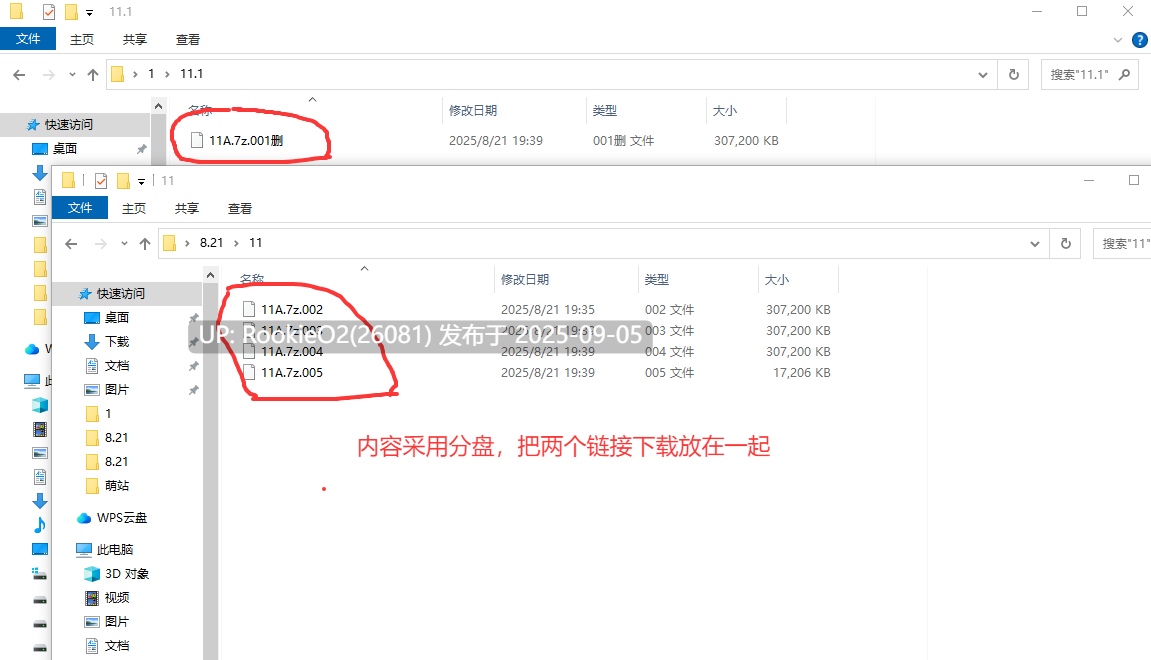Click the sidebar scroll-up arrow in the 11 window
The width and height of the screenshot is (1151, 660).
(x=211, y=275)
